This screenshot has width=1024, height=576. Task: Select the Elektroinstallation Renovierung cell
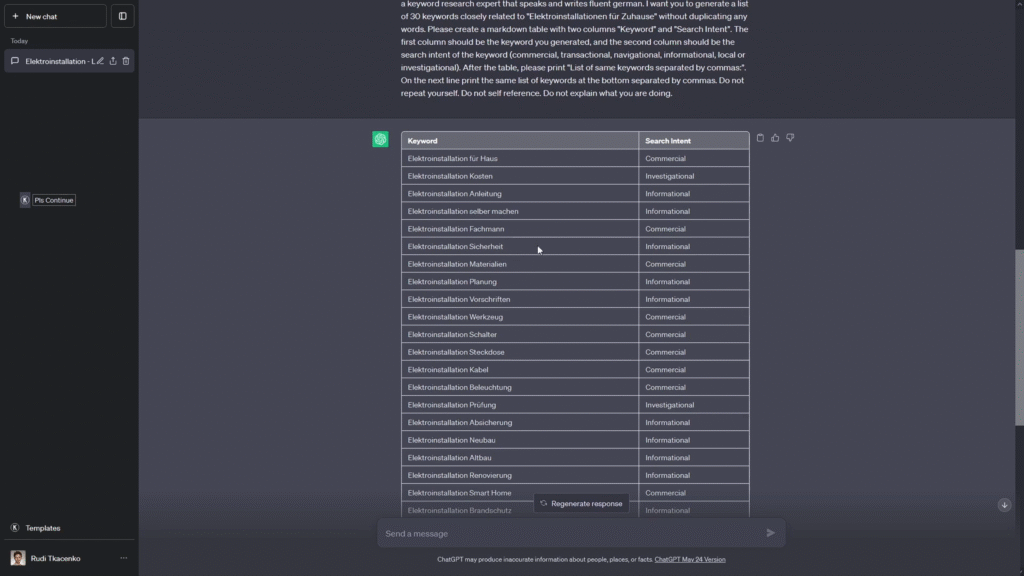coord(520,476)
